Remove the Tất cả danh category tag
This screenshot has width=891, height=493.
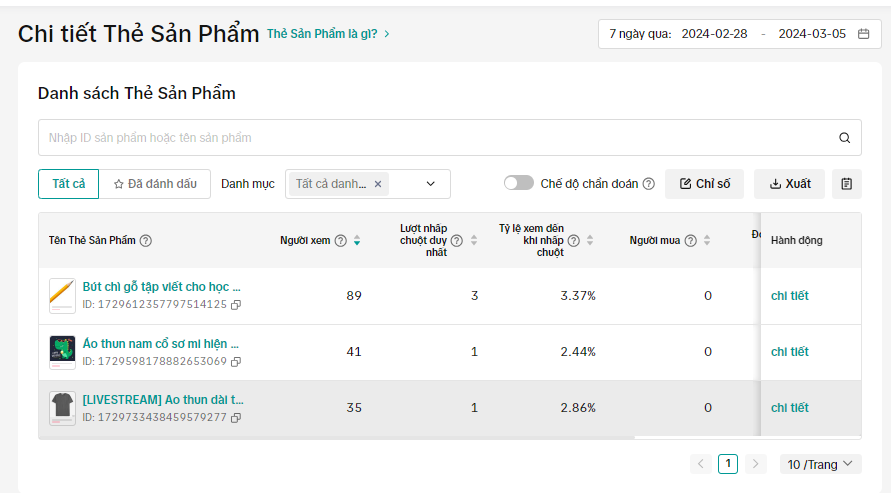[378, 184]
